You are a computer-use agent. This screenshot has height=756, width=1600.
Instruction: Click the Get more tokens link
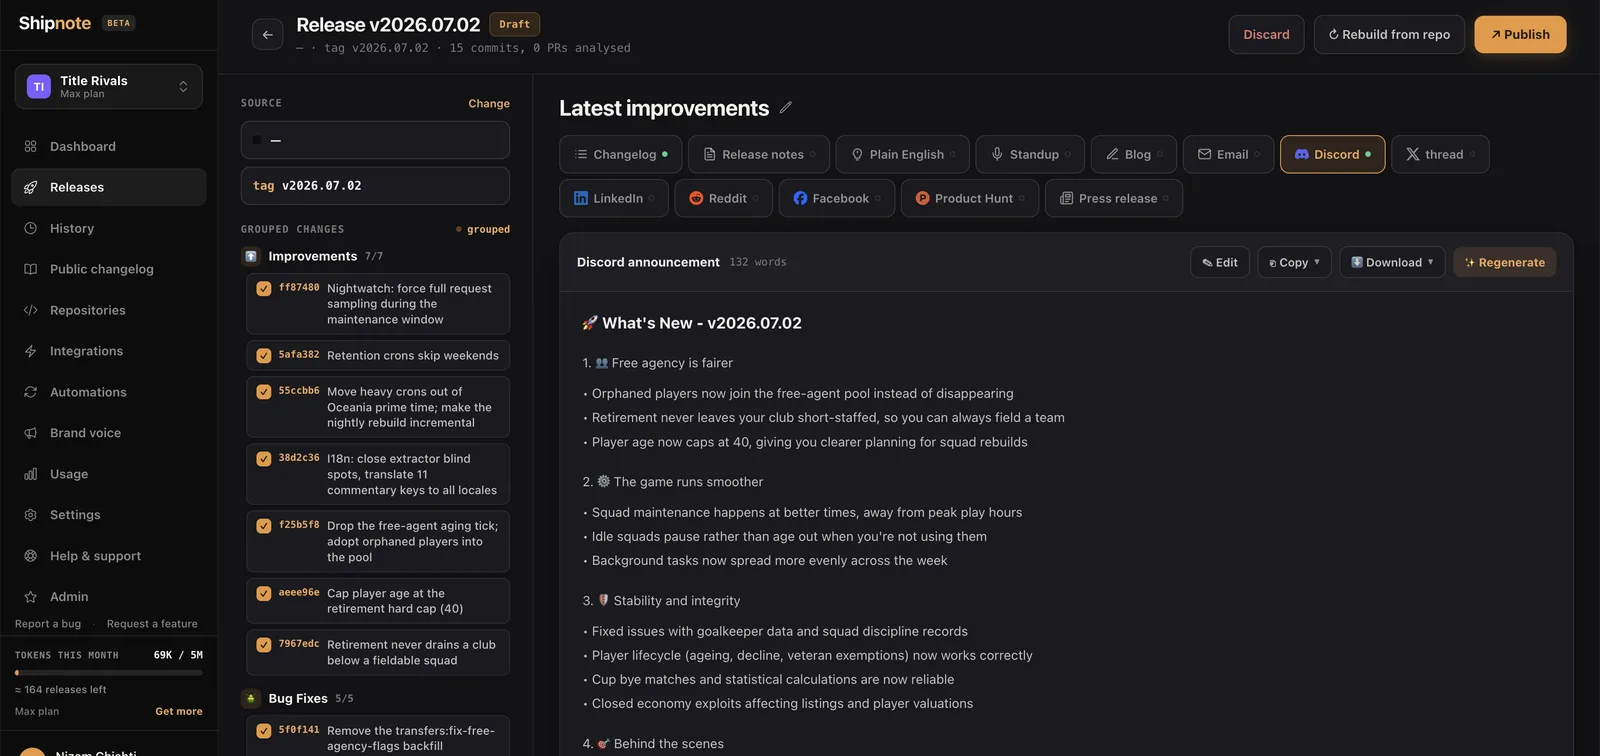(179, 711)
